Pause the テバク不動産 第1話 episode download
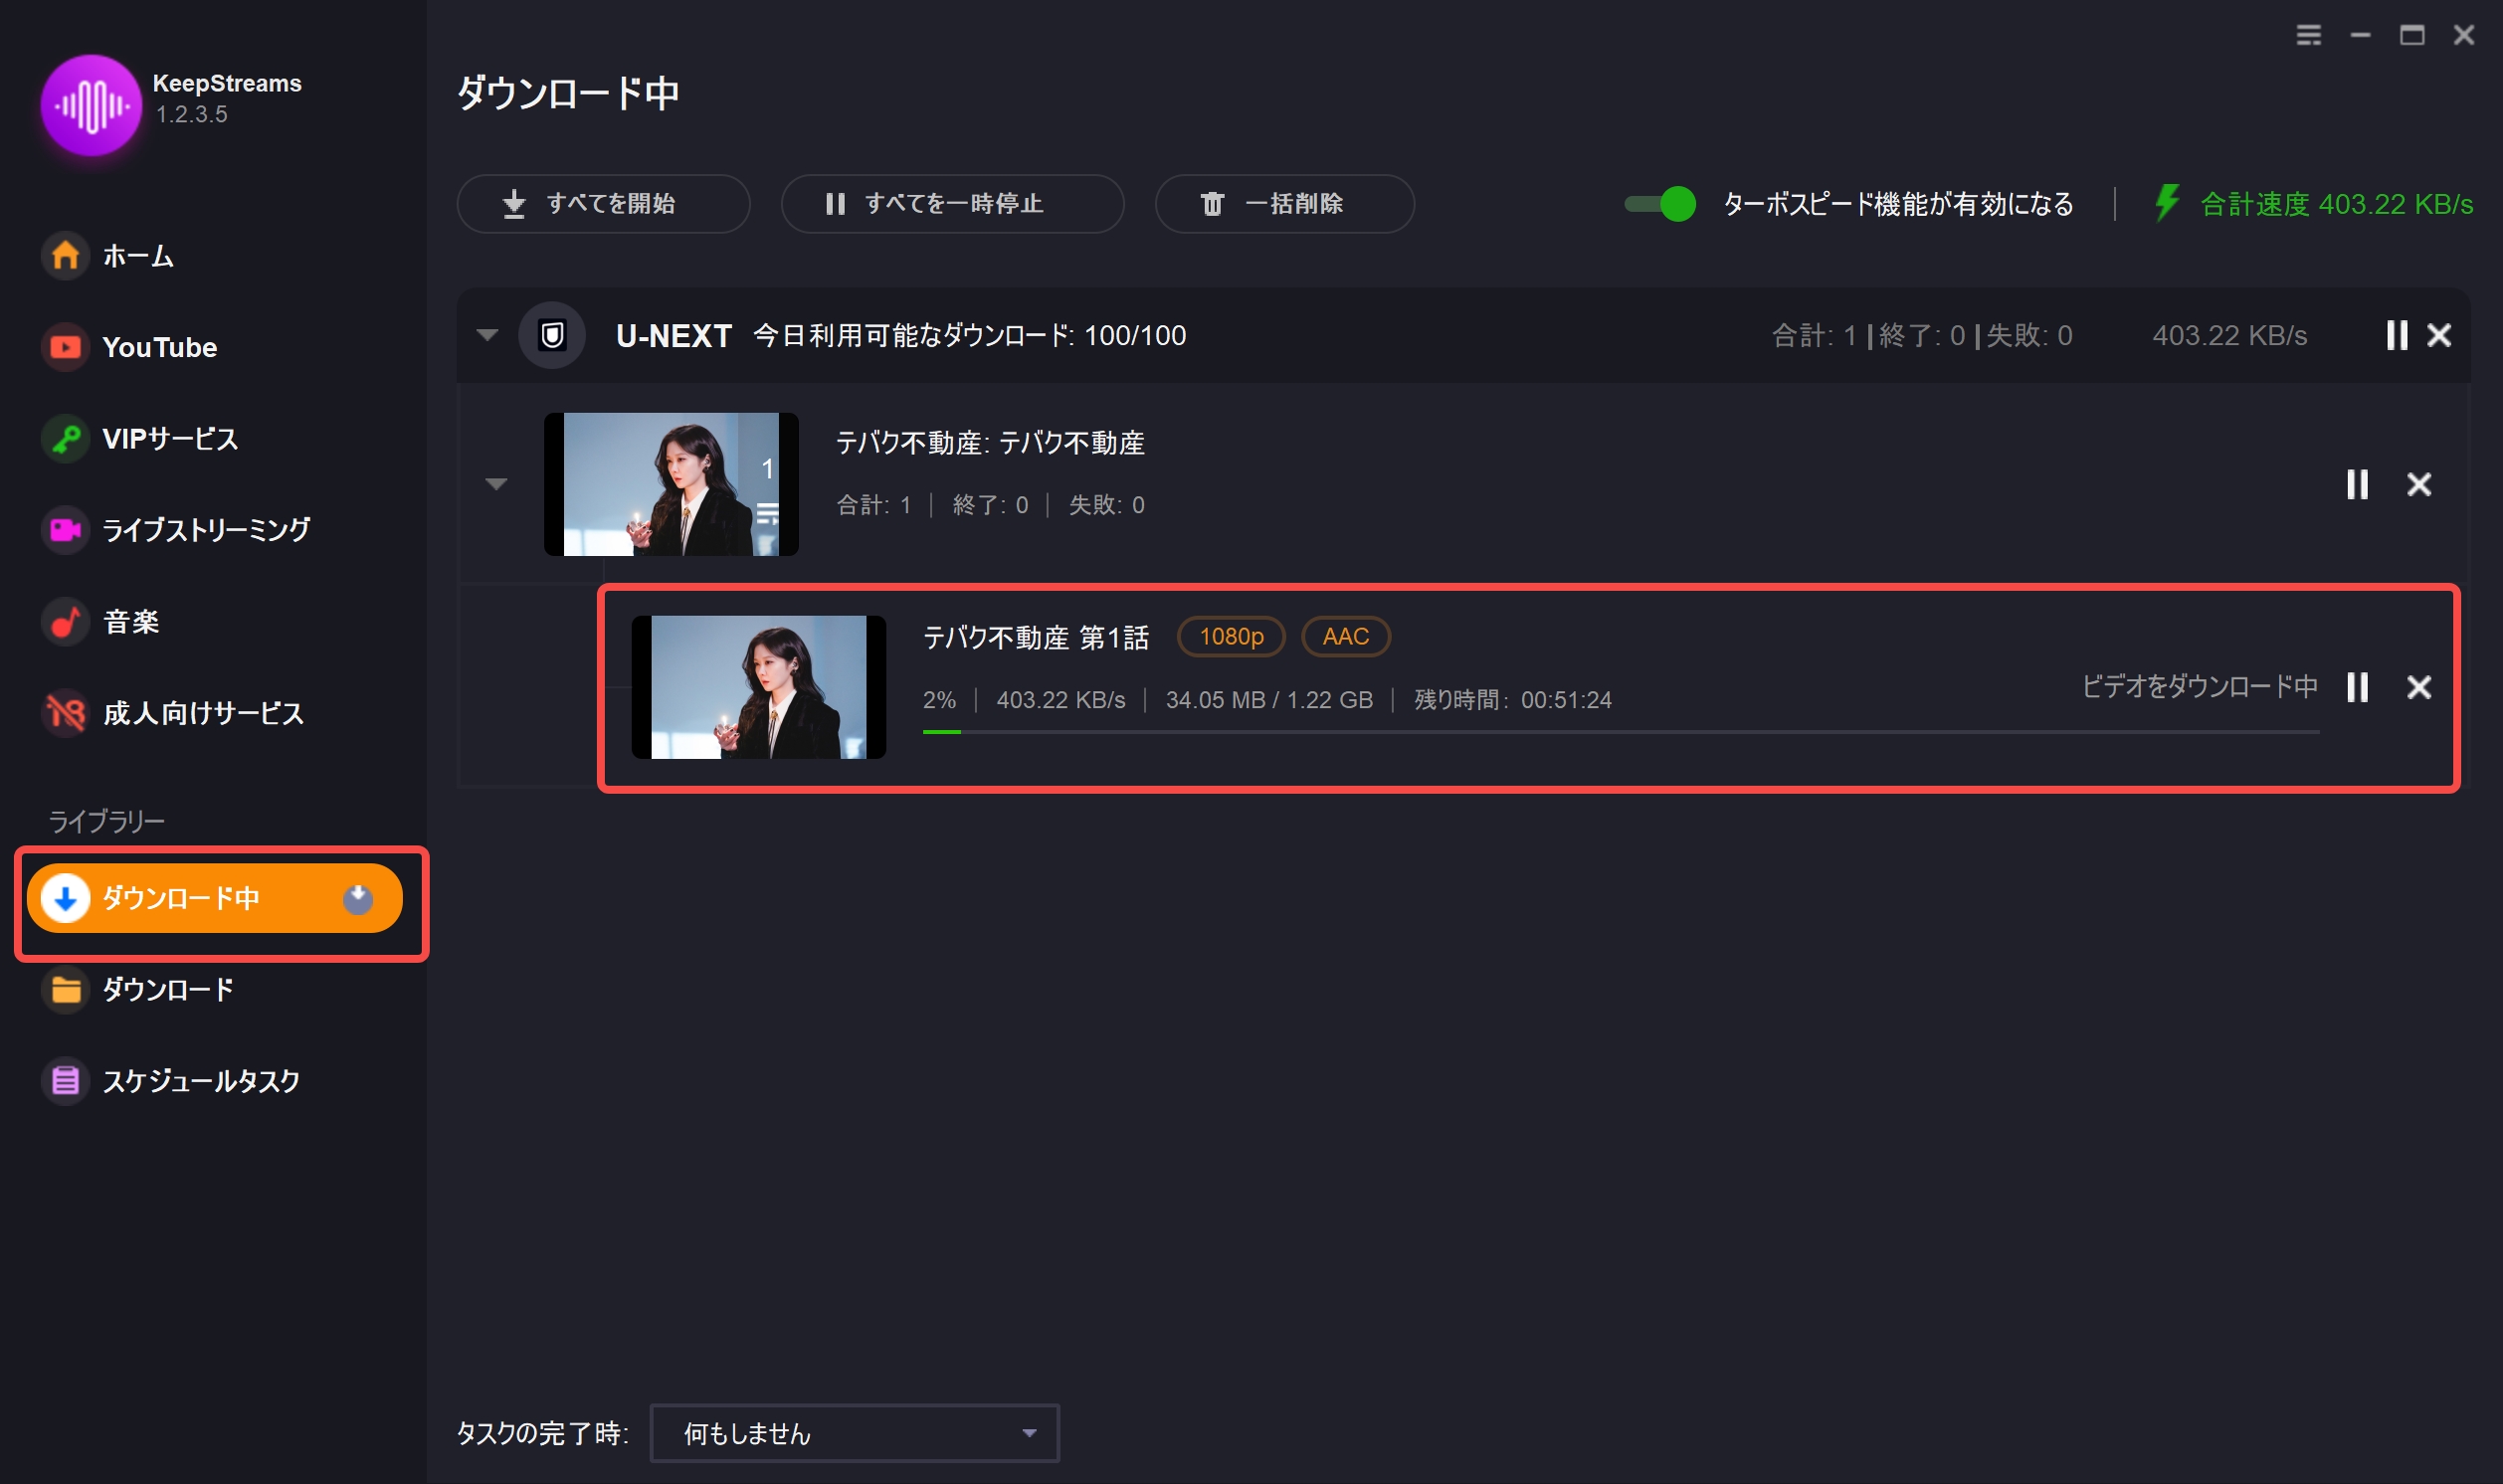 [x=2357, y=687]
